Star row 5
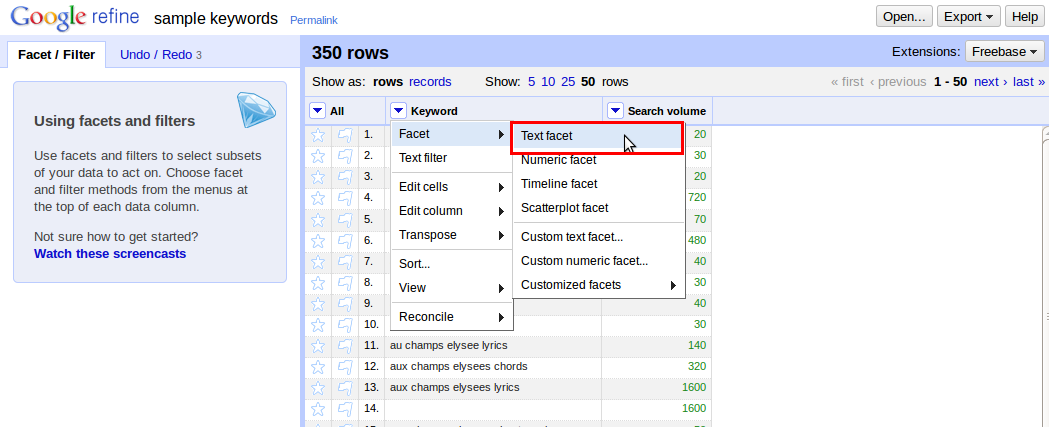The width and height of the screenshot is (1049, 427). pyautogui.click(x=318, y=220)
